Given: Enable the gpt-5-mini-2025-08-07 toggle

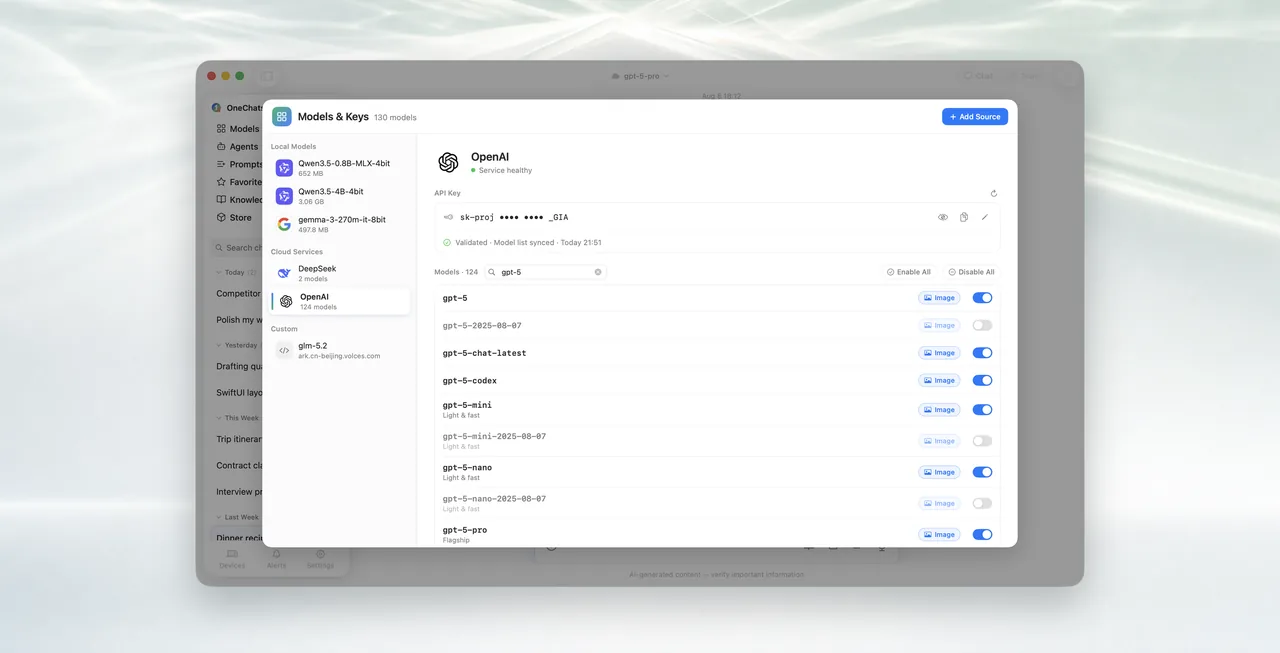Looking at the screenshot, I should coord(982,441).
